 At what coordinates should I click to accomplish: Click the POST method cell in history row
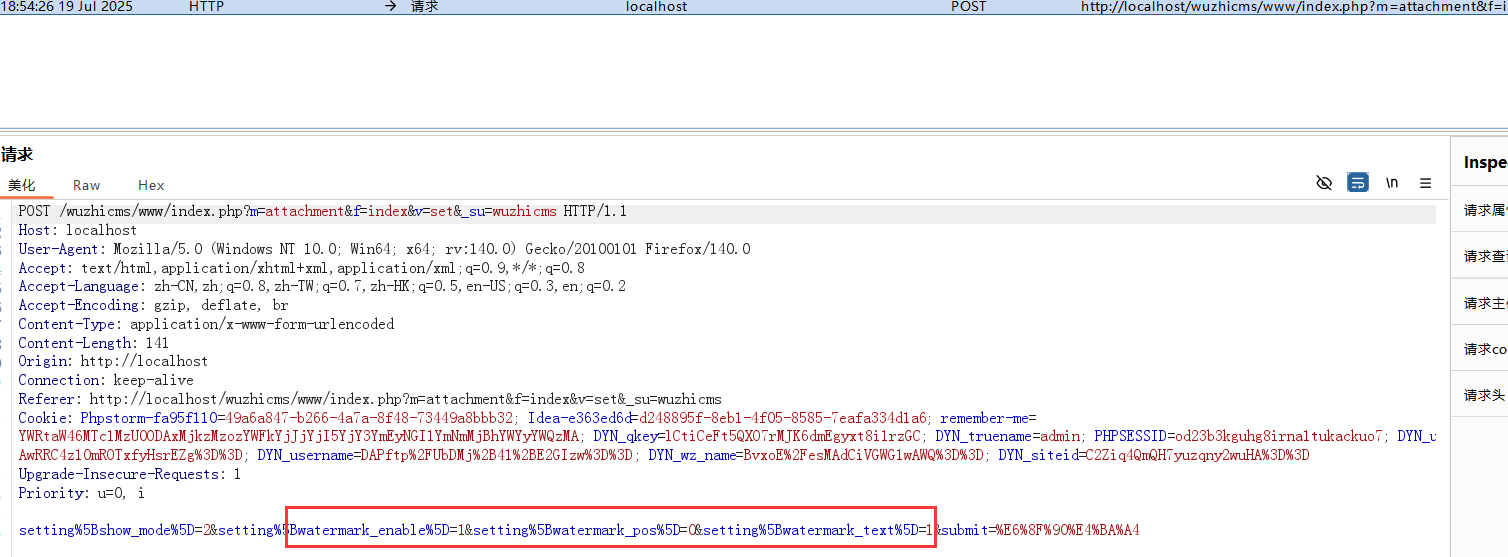pos(968,6)
